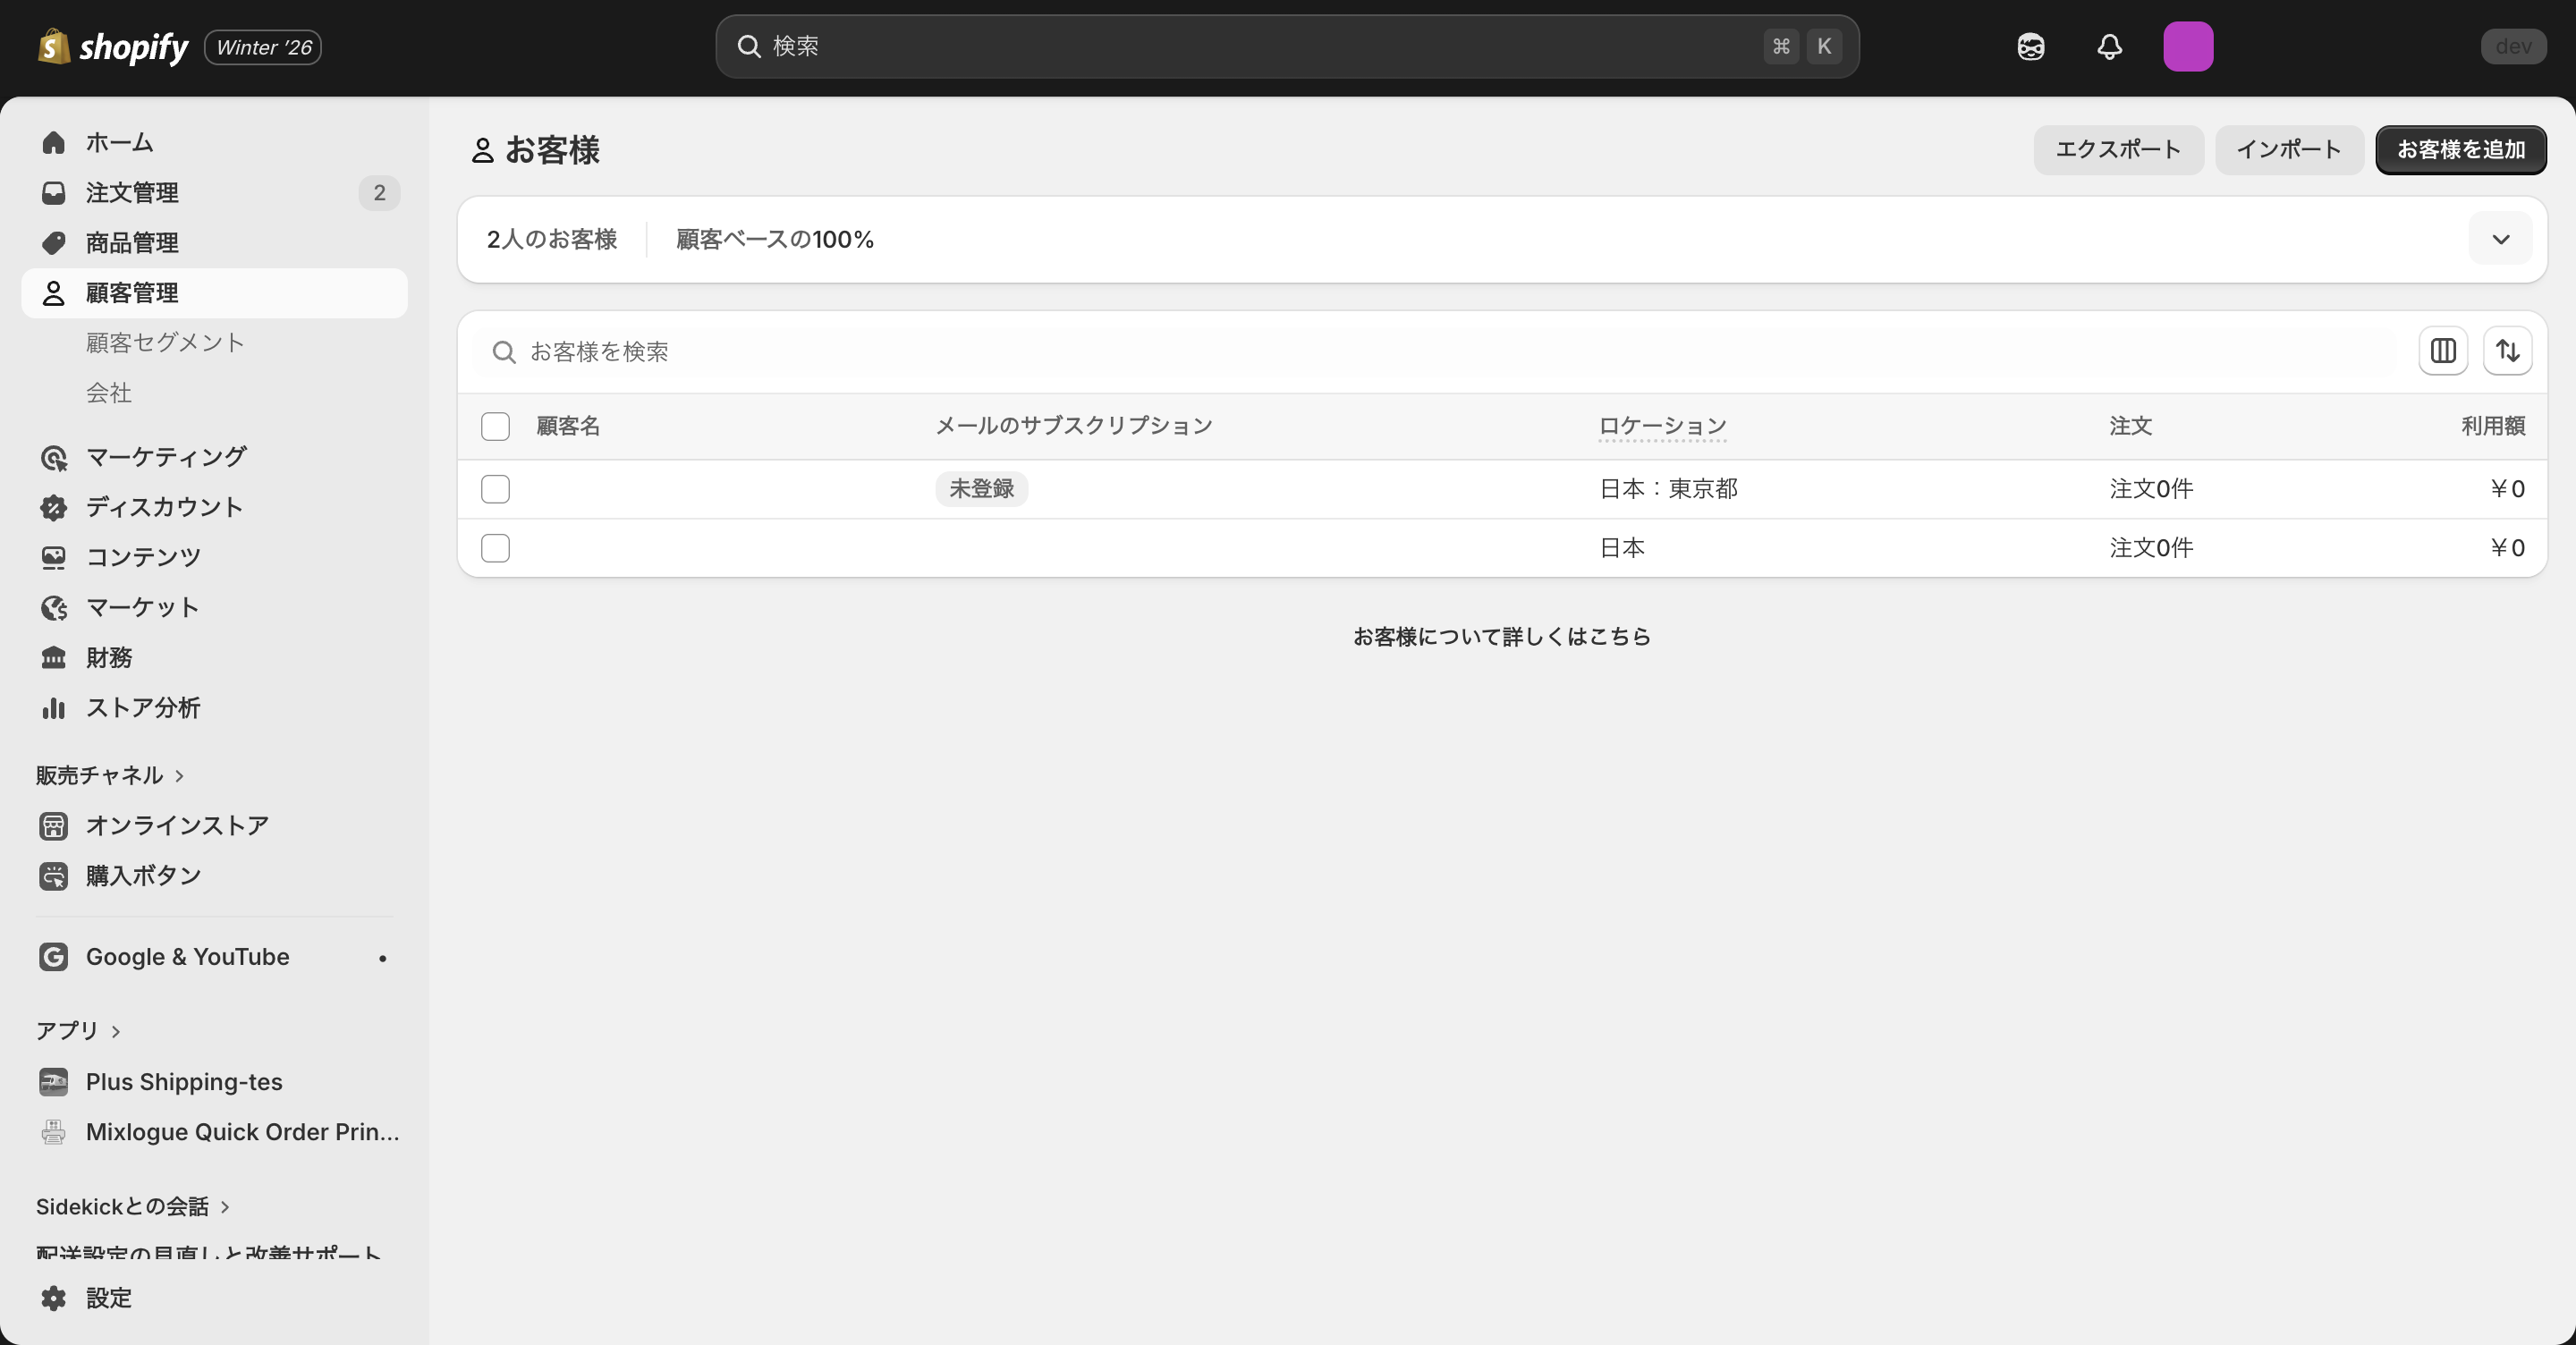Click the マーケティング sidebar icon

coord(53,457)
